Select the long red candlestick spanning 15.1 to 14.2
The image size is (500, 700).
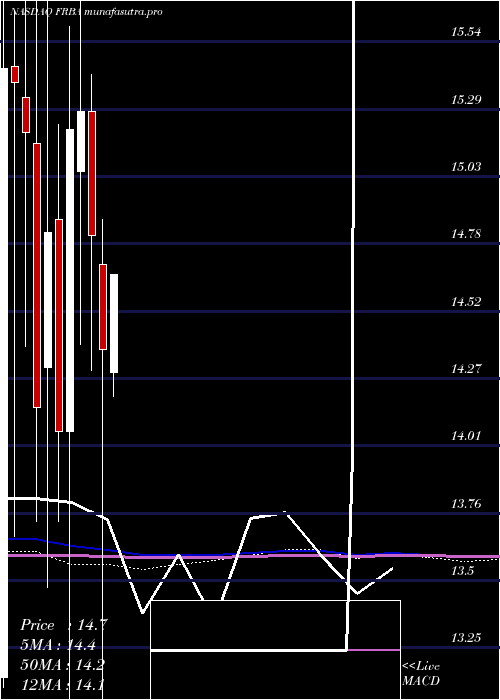37,275
